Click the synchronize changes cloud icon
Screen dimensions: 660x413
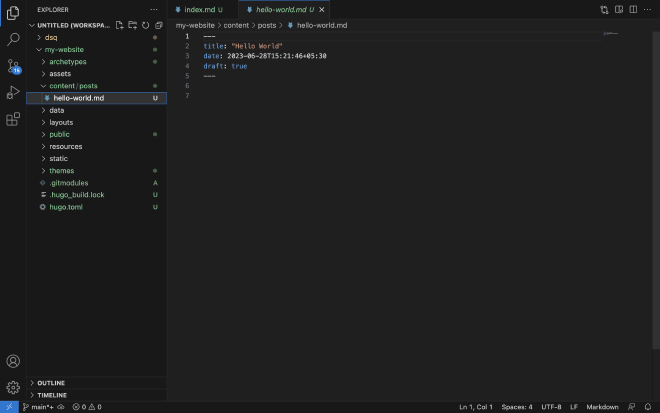tap(61, 407)
